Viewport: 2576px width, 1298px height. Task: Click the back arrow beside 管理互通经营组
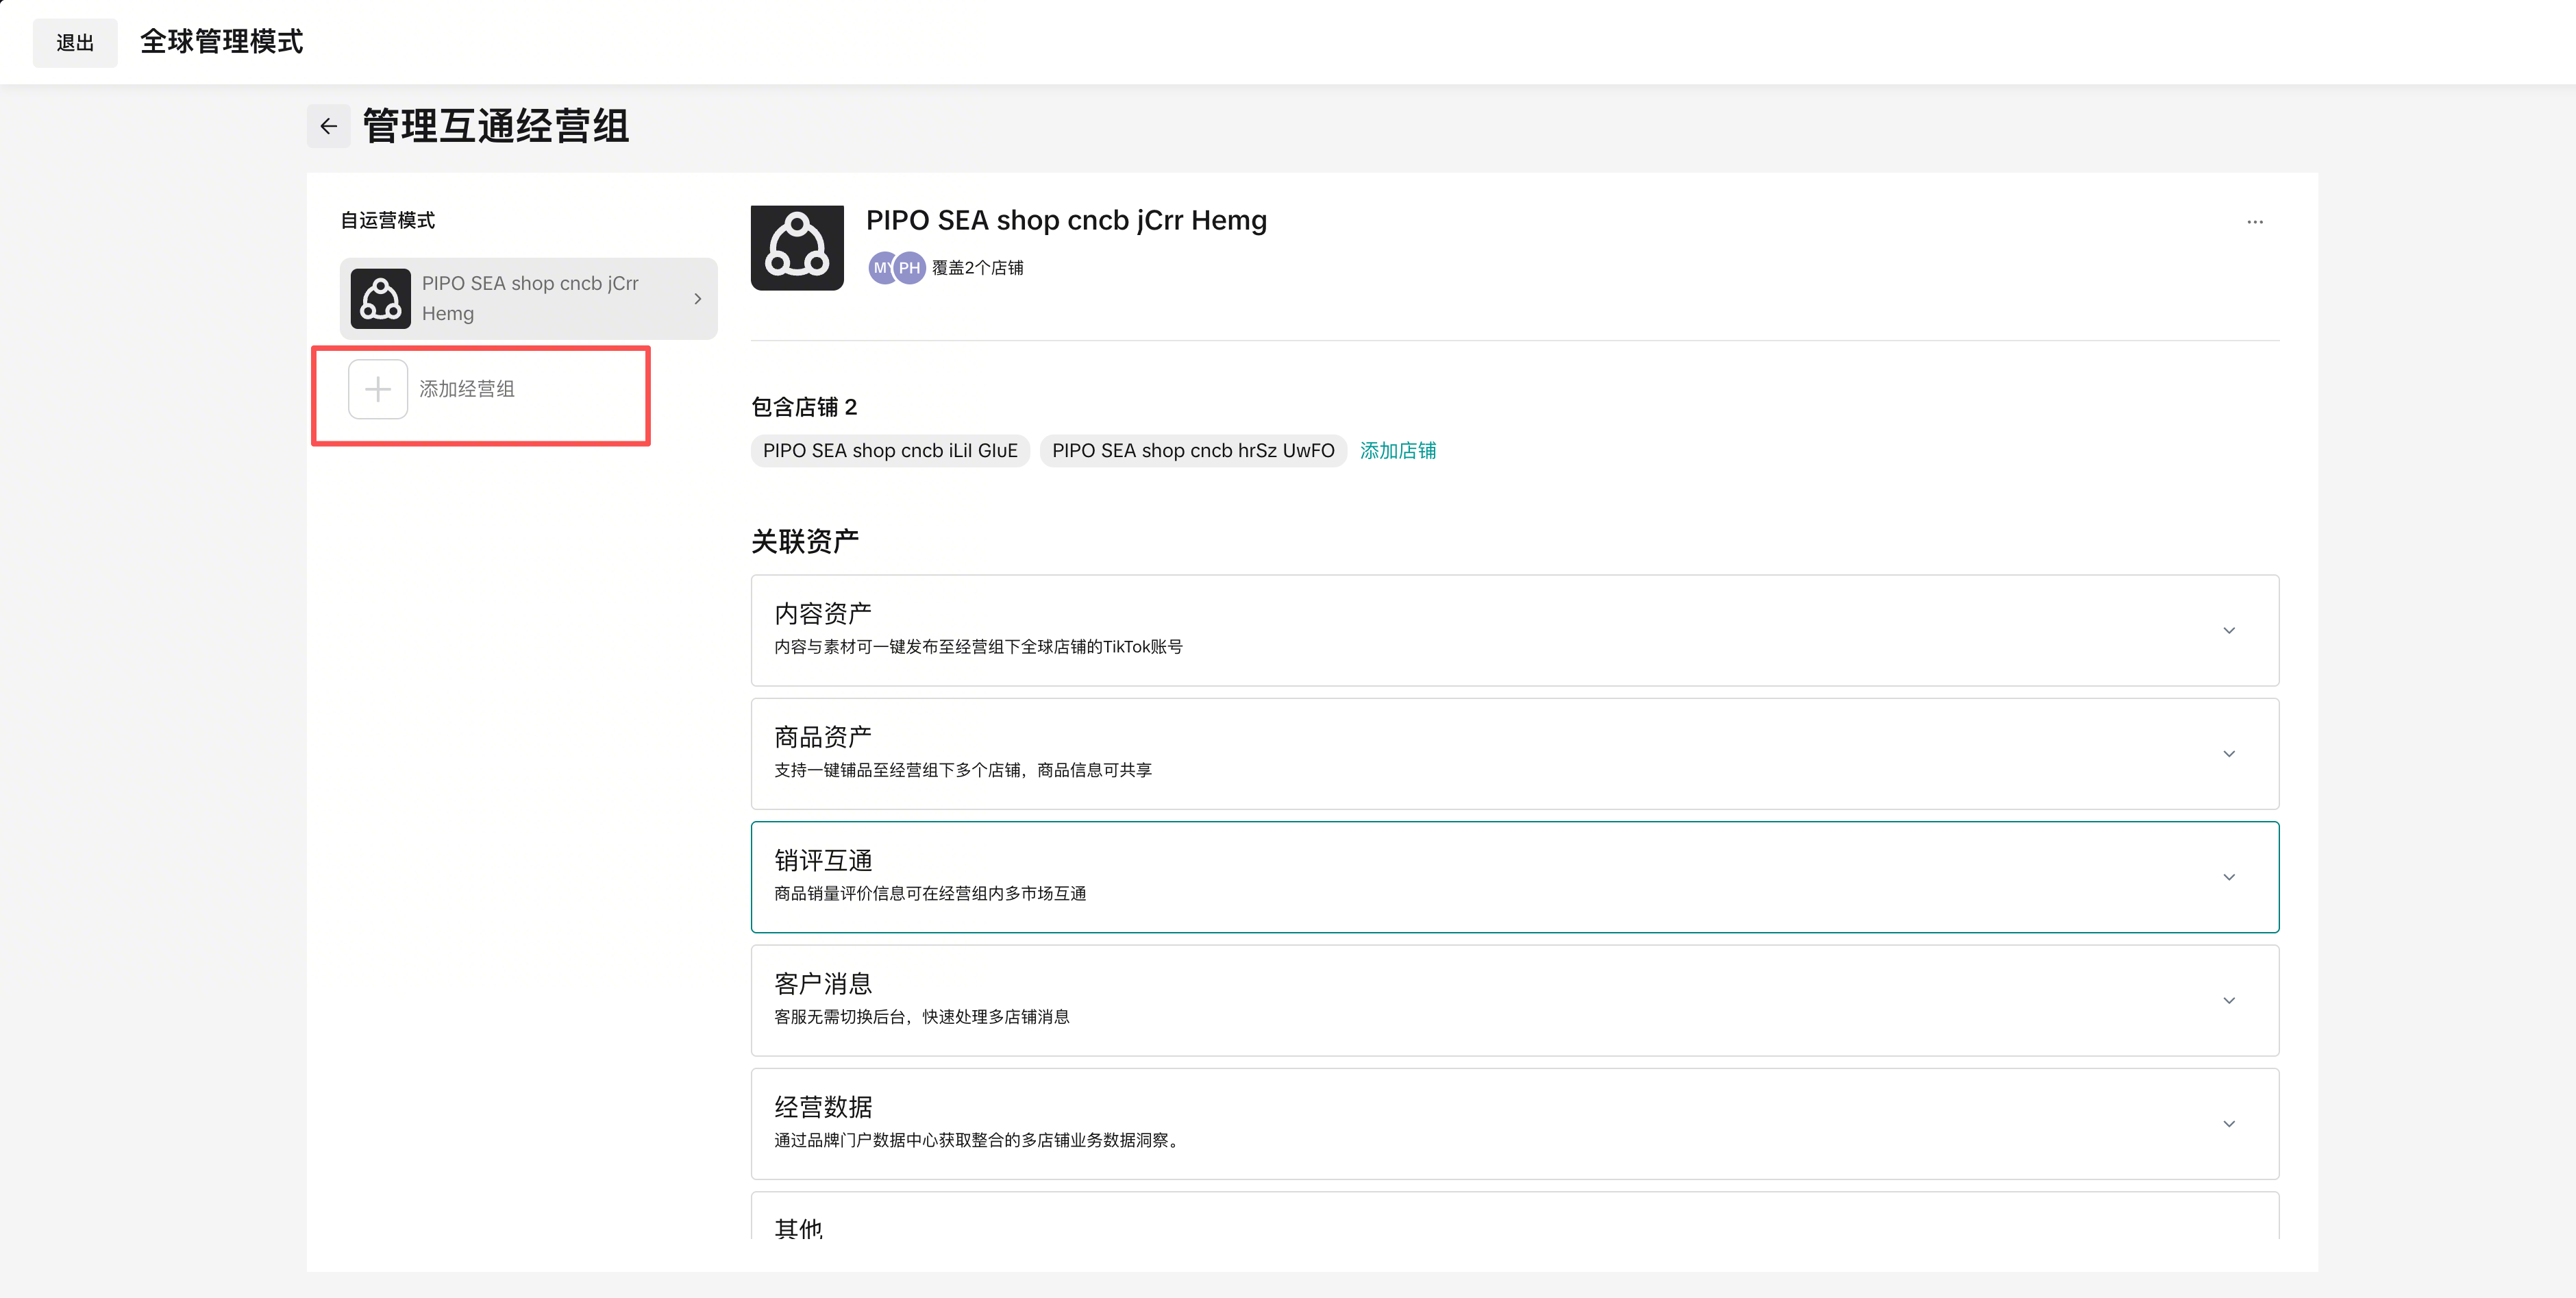click(328, 126)
